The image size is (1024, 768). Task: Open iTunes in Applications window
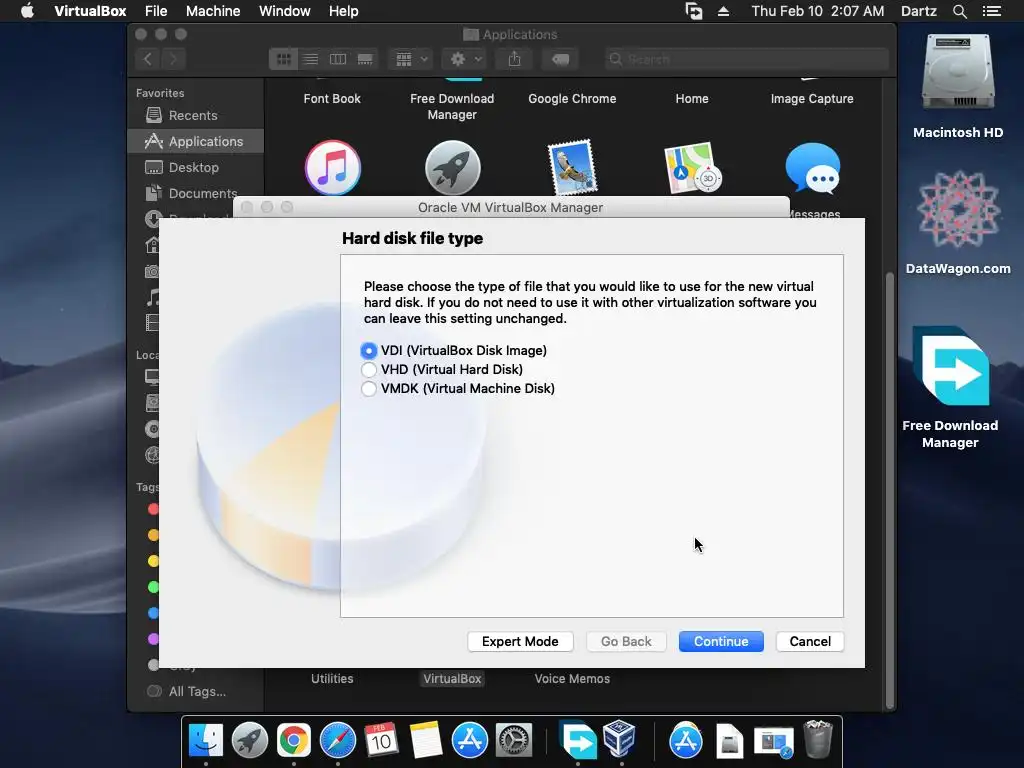(x=332, y=168)
